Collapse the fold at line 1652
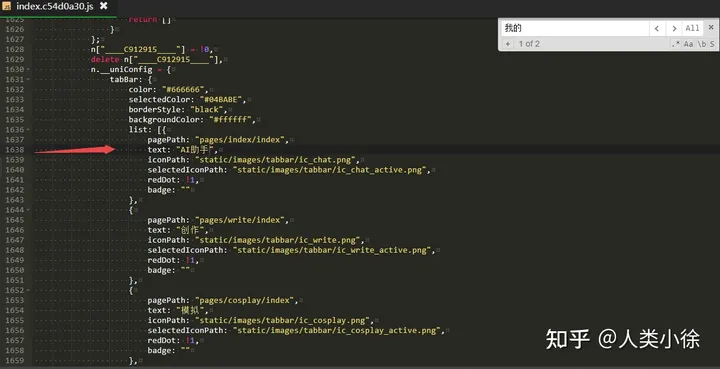The width and height of the screenshot is (720, 369). [28, 291]
